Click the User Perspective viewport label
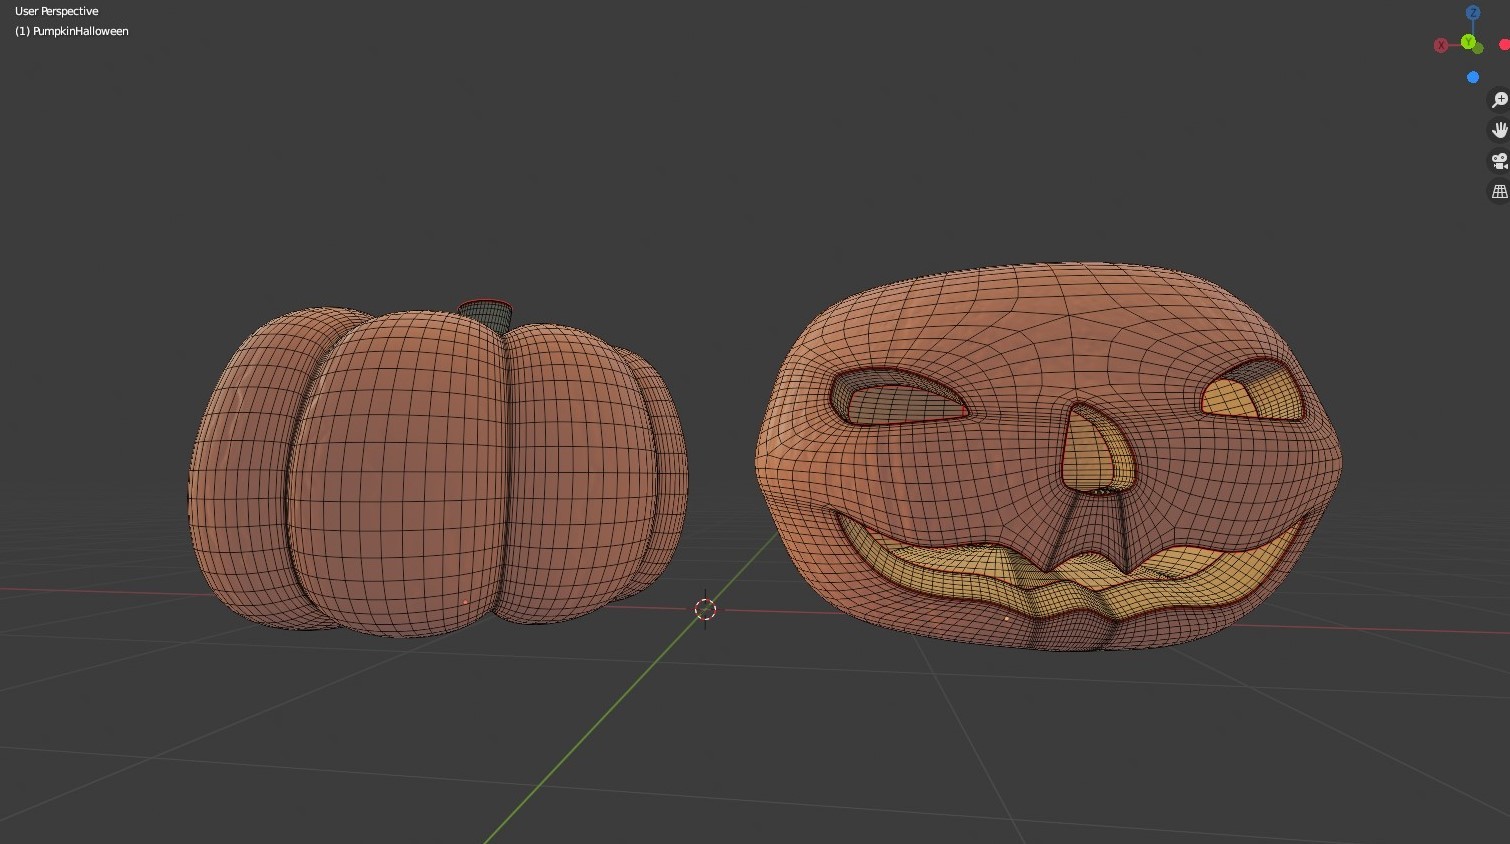1510x844 pixels. pyautogui.click(x=55, y=11)
